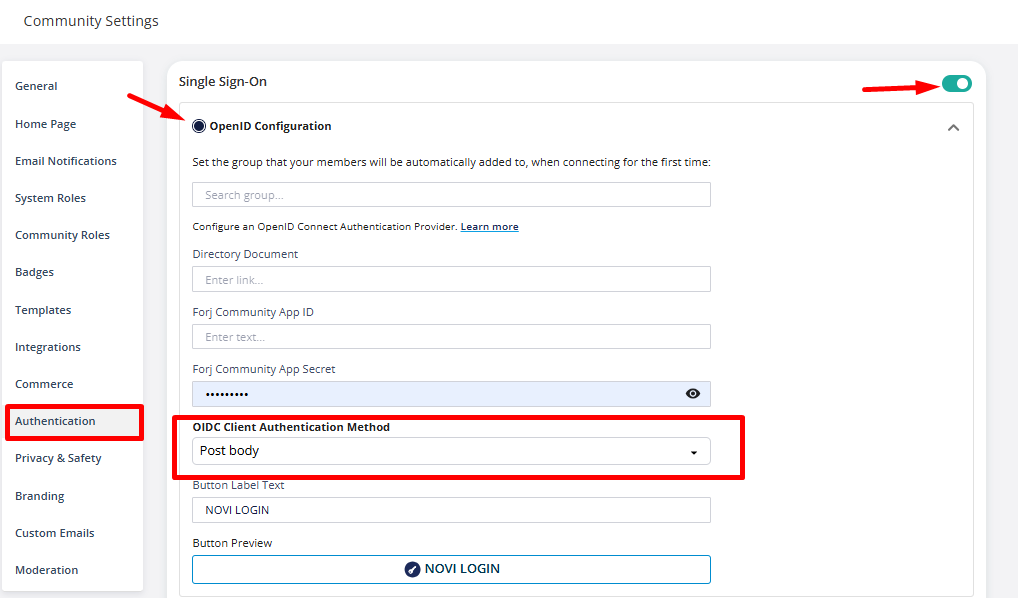Image resolution: width=1018 pixels, height=598 pixels.
Task: Click Forj Community App ID field
Action: pyautogui.click(x=451, y=336)
